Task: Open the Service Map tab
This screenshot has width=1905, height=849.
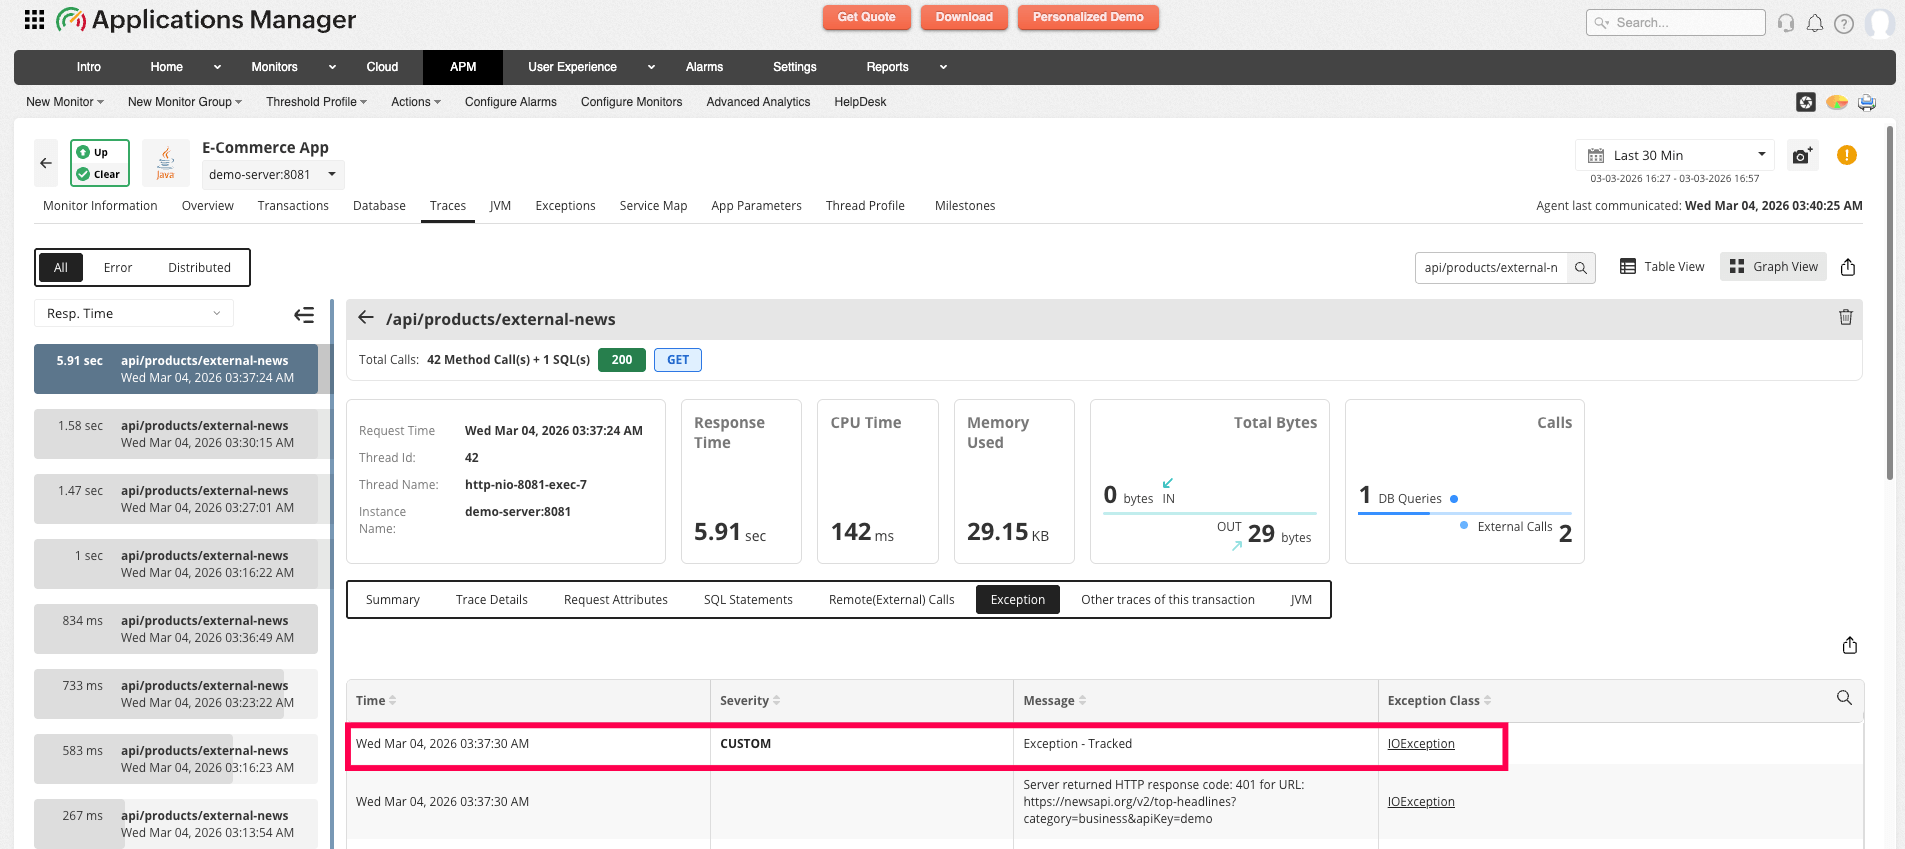Action: (653, 206)
